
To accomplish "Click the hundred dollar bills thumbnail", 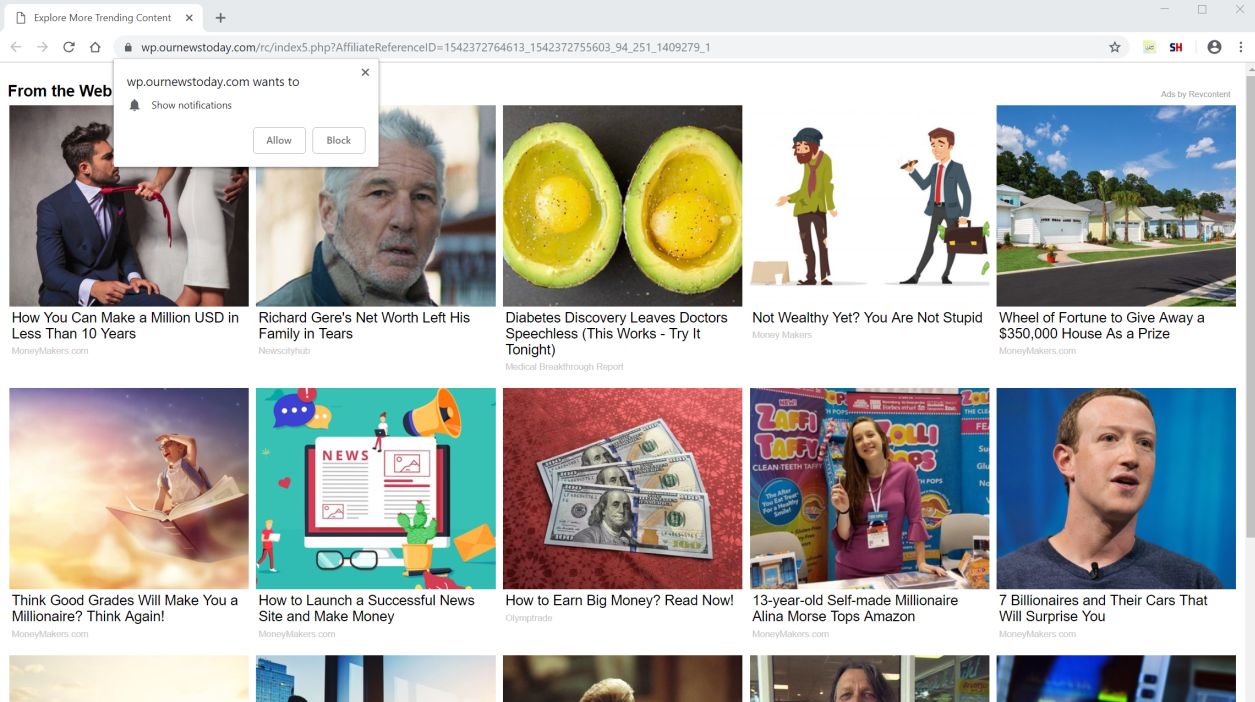I will pyautogui.click(x=622, y=488).
